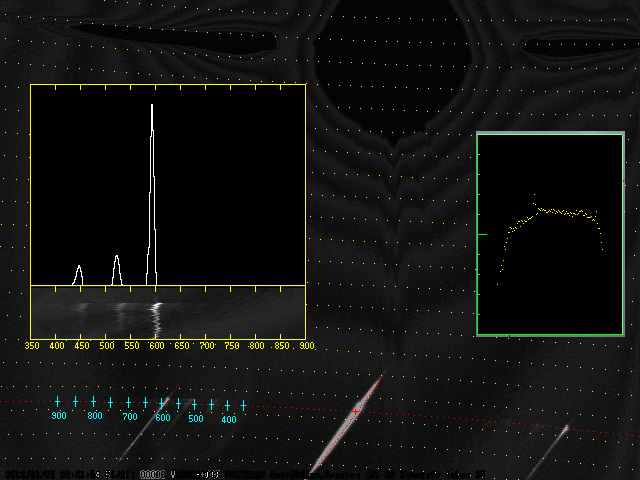Image resolution: width=640 pixels, height=480 pixels.
Task: Click the yellow axis label 750
Action: (x=232, y=346)
